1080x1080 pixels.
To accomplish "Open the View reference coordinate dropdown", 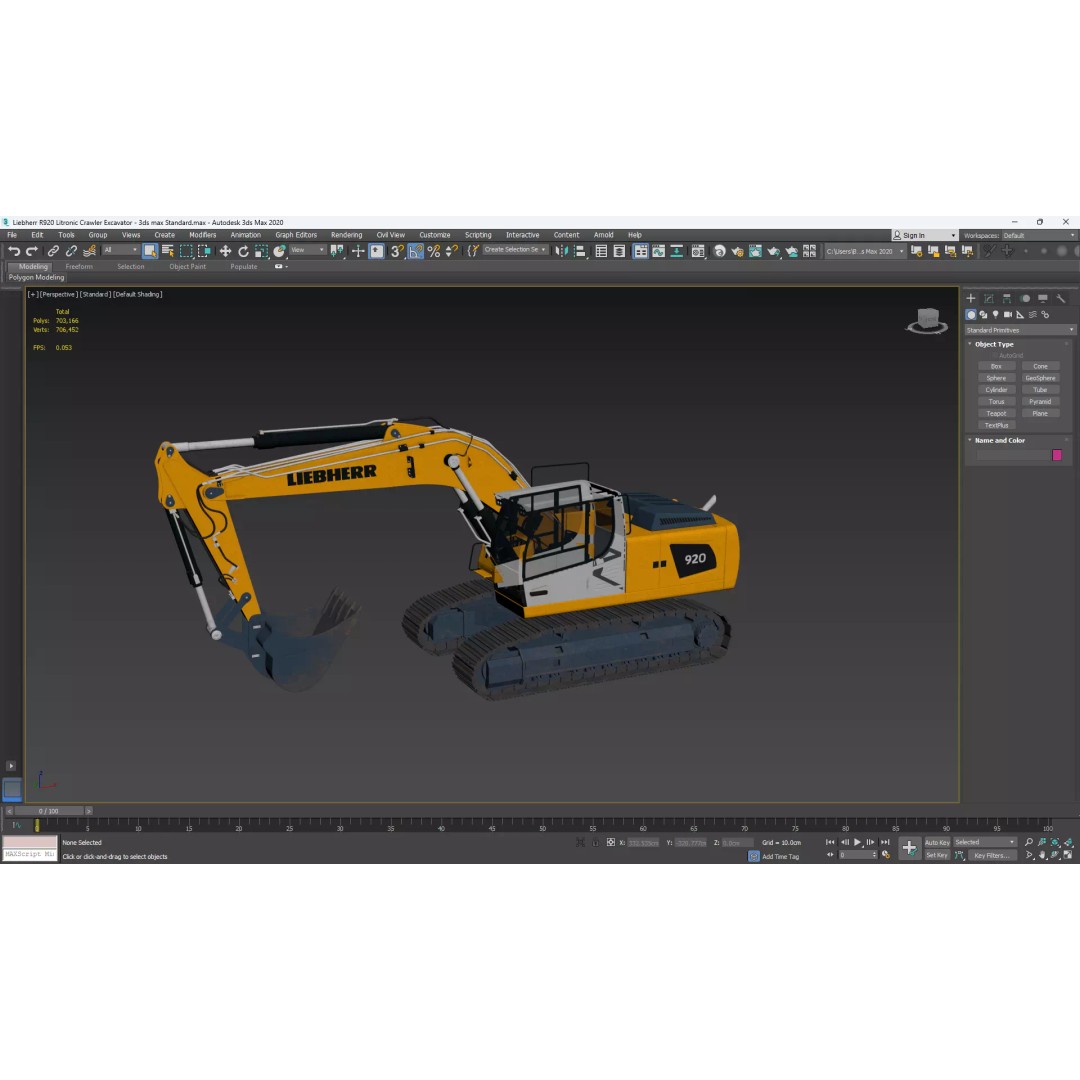I will pos(307,250).
